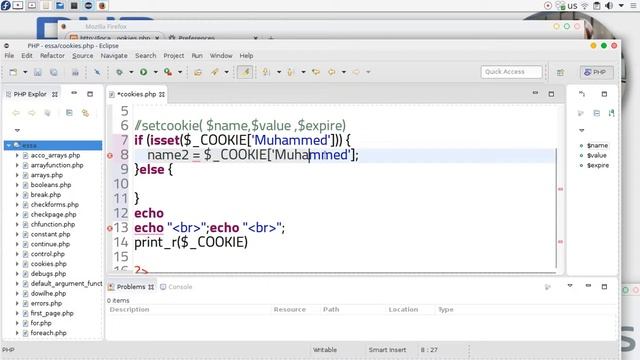Open the Outline view menu arrow

tap(582, 130)
